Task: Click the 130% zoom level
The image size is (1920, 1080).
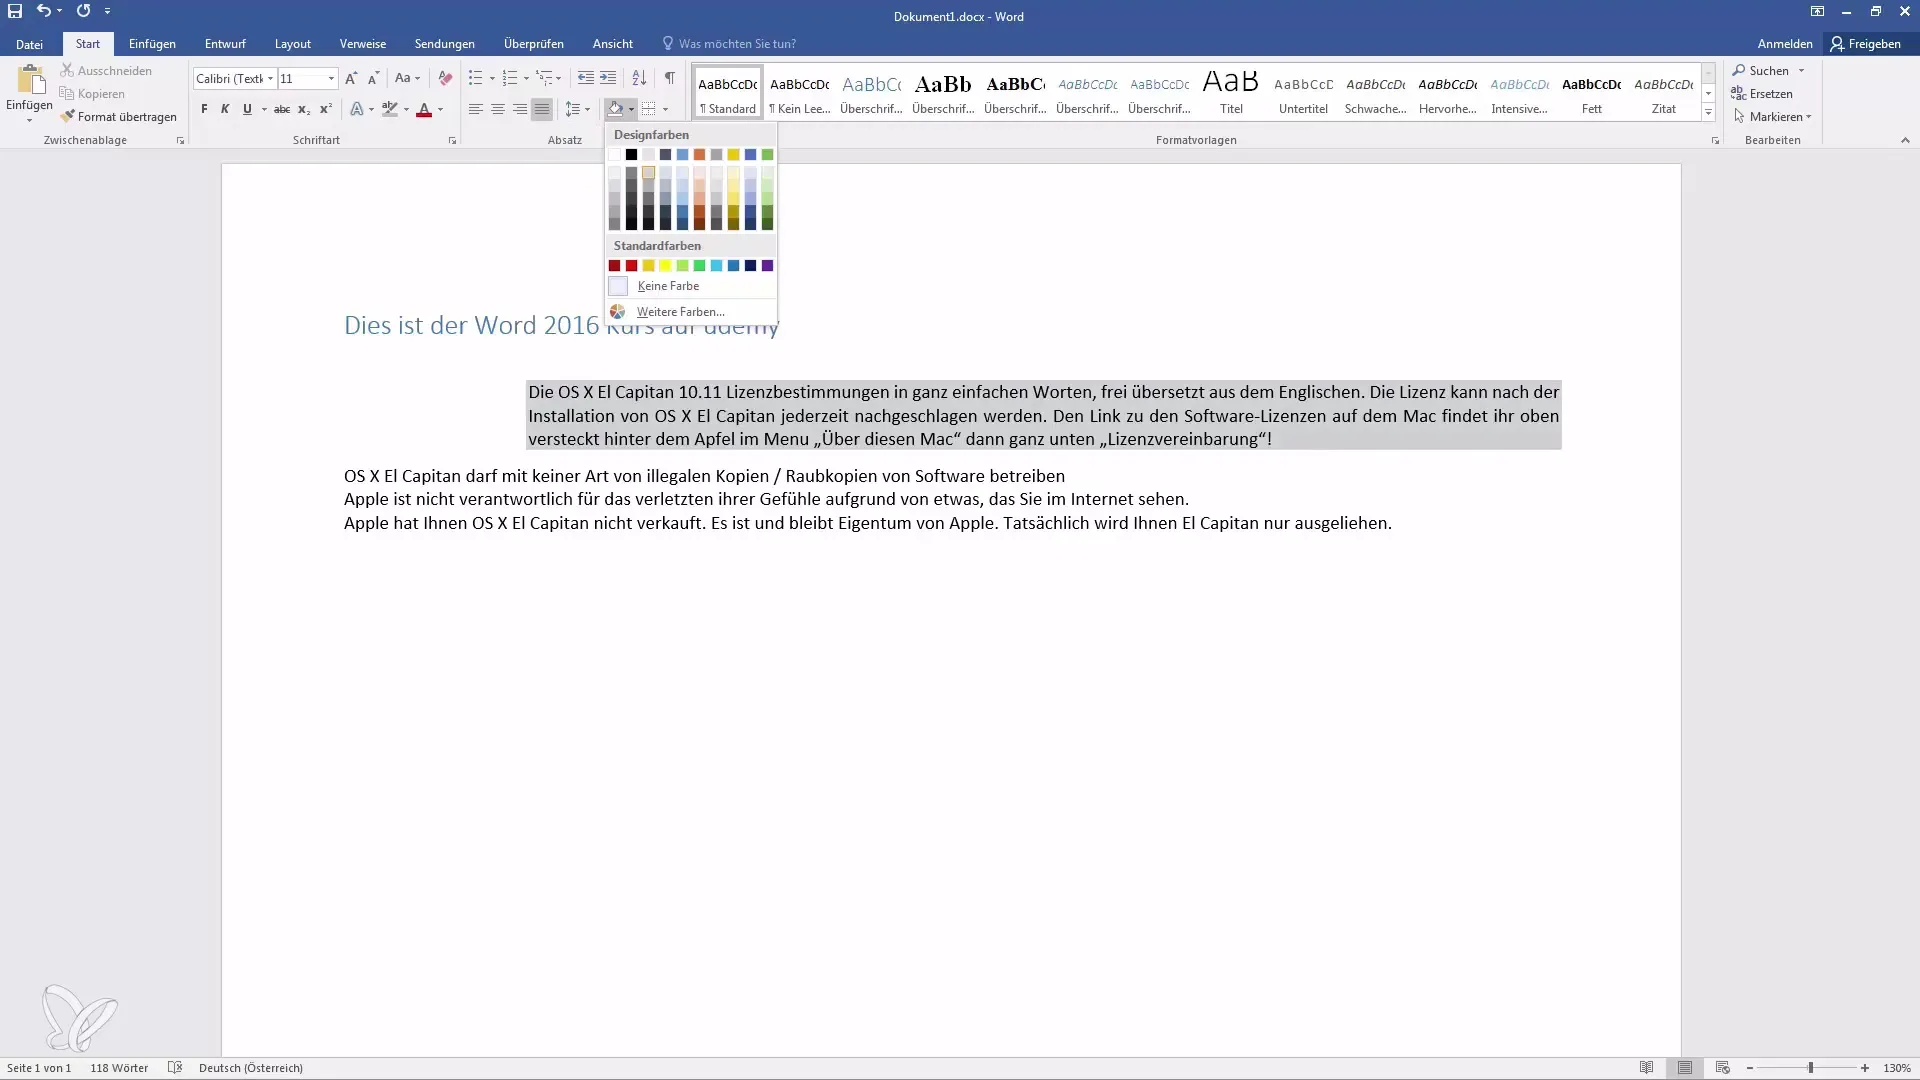Action: tap(1897, 1068)
